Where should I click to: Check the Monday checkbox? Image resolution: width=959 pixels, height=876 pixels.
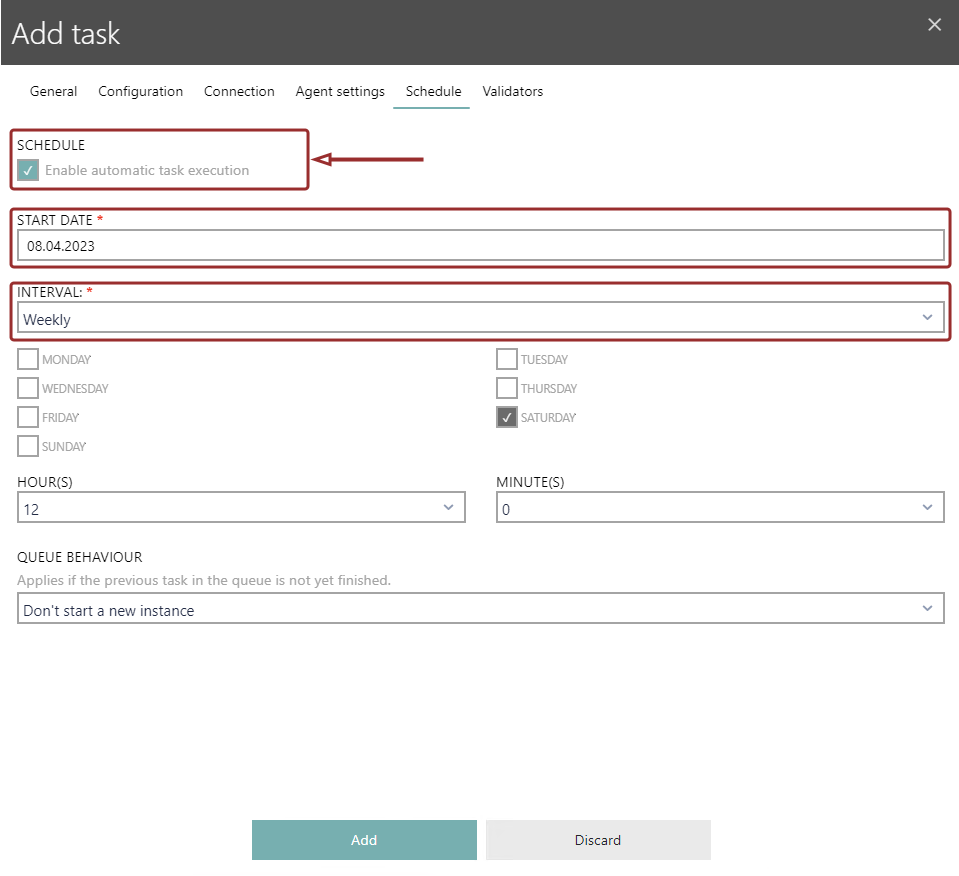pos(28,359)
